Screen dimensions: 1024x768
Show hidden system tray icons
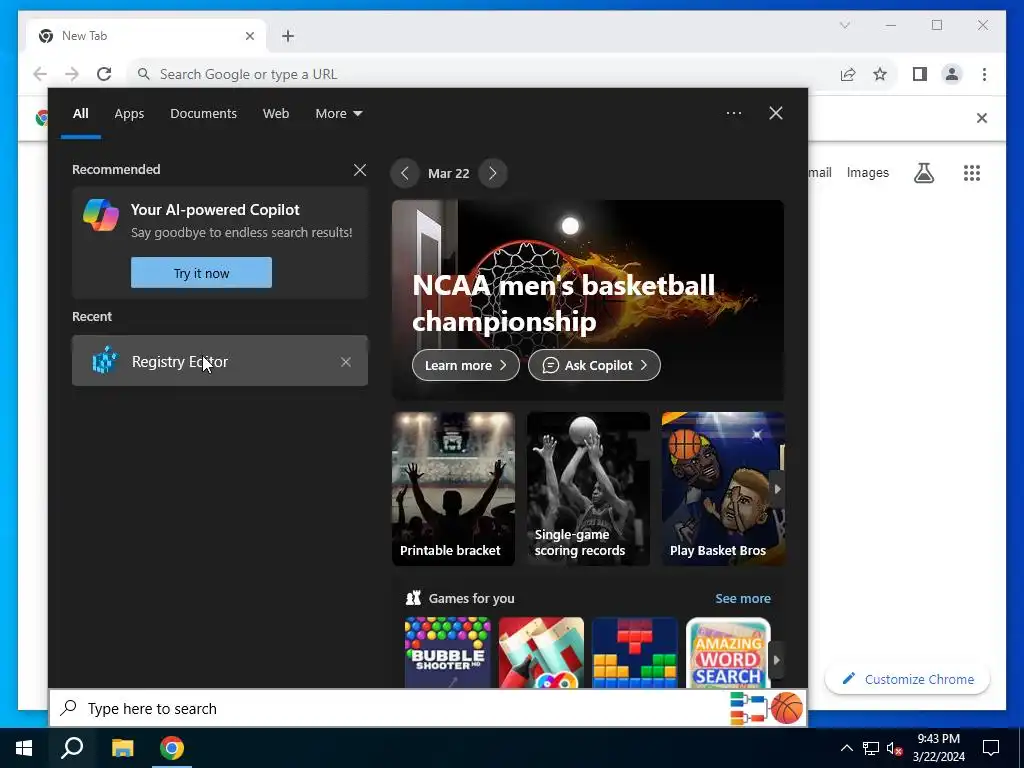pyautogui.click(x=846, y=748)
